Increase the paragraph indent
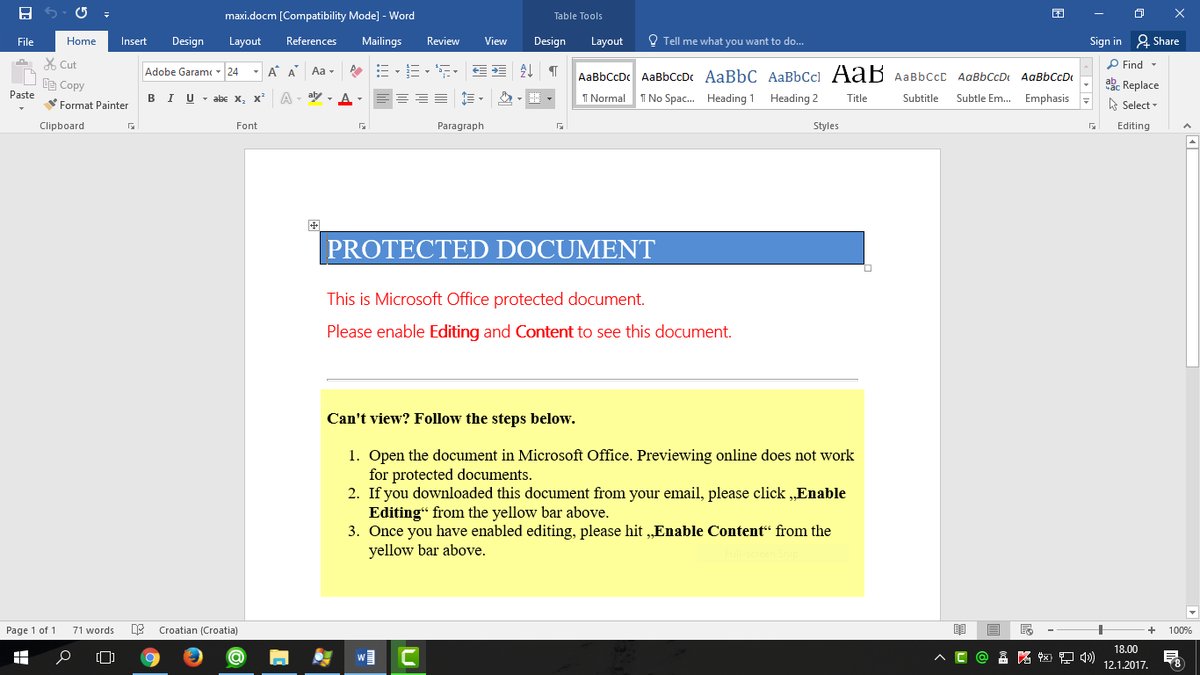Image resolution: width=1200 pixels, height=675 pixels. [x=500, y=72]
